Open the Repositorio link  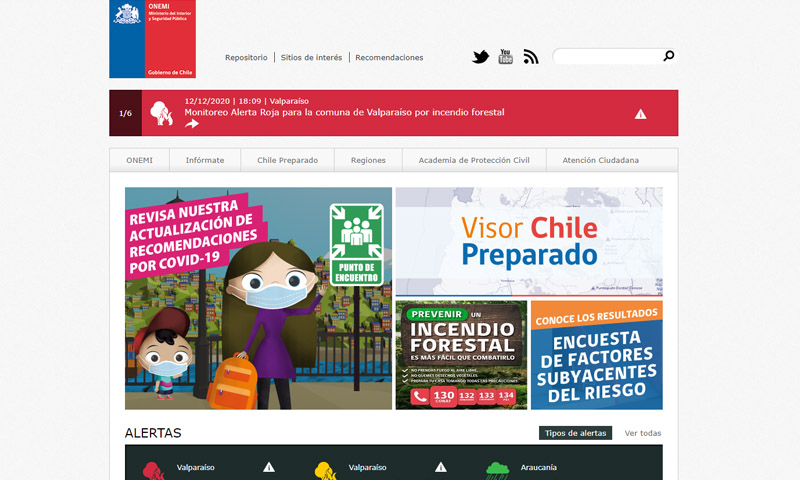(x=246, y=58)
